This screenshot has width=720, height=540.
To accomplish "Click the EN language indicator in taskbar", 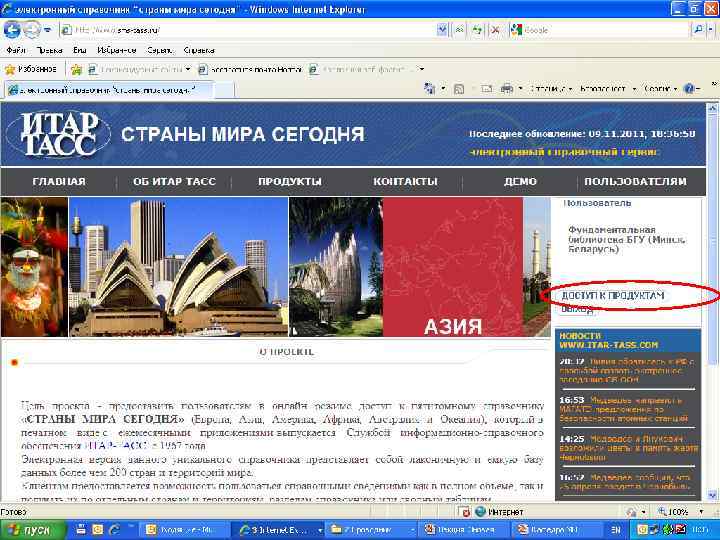I will pos(616,530).
